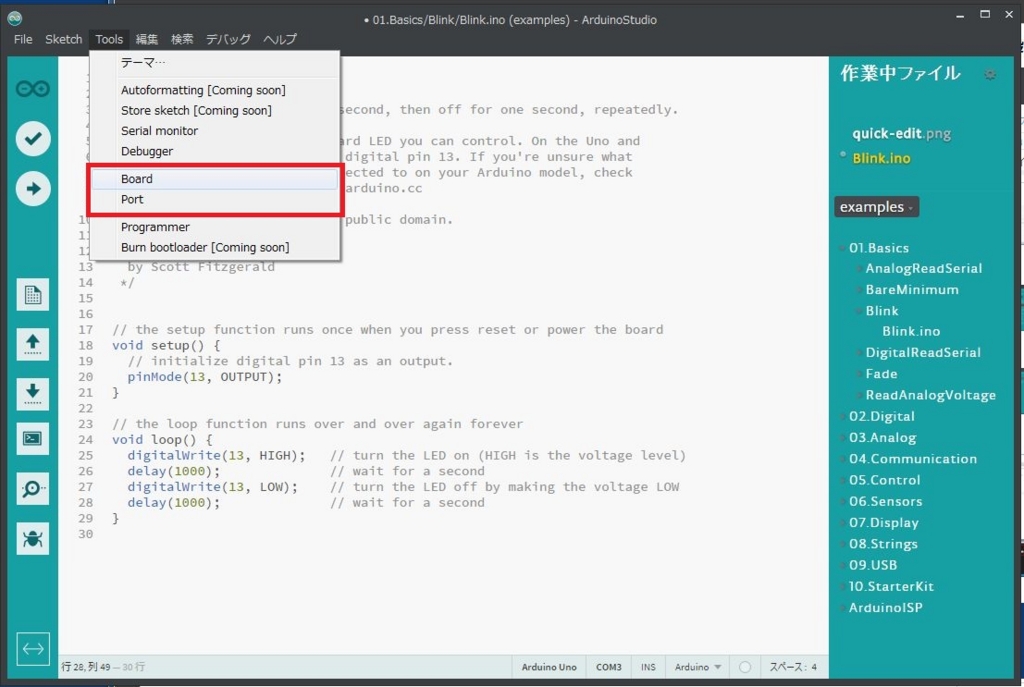Open the 編集 menu
This screenshot has width=1024, height=687.
147,39
